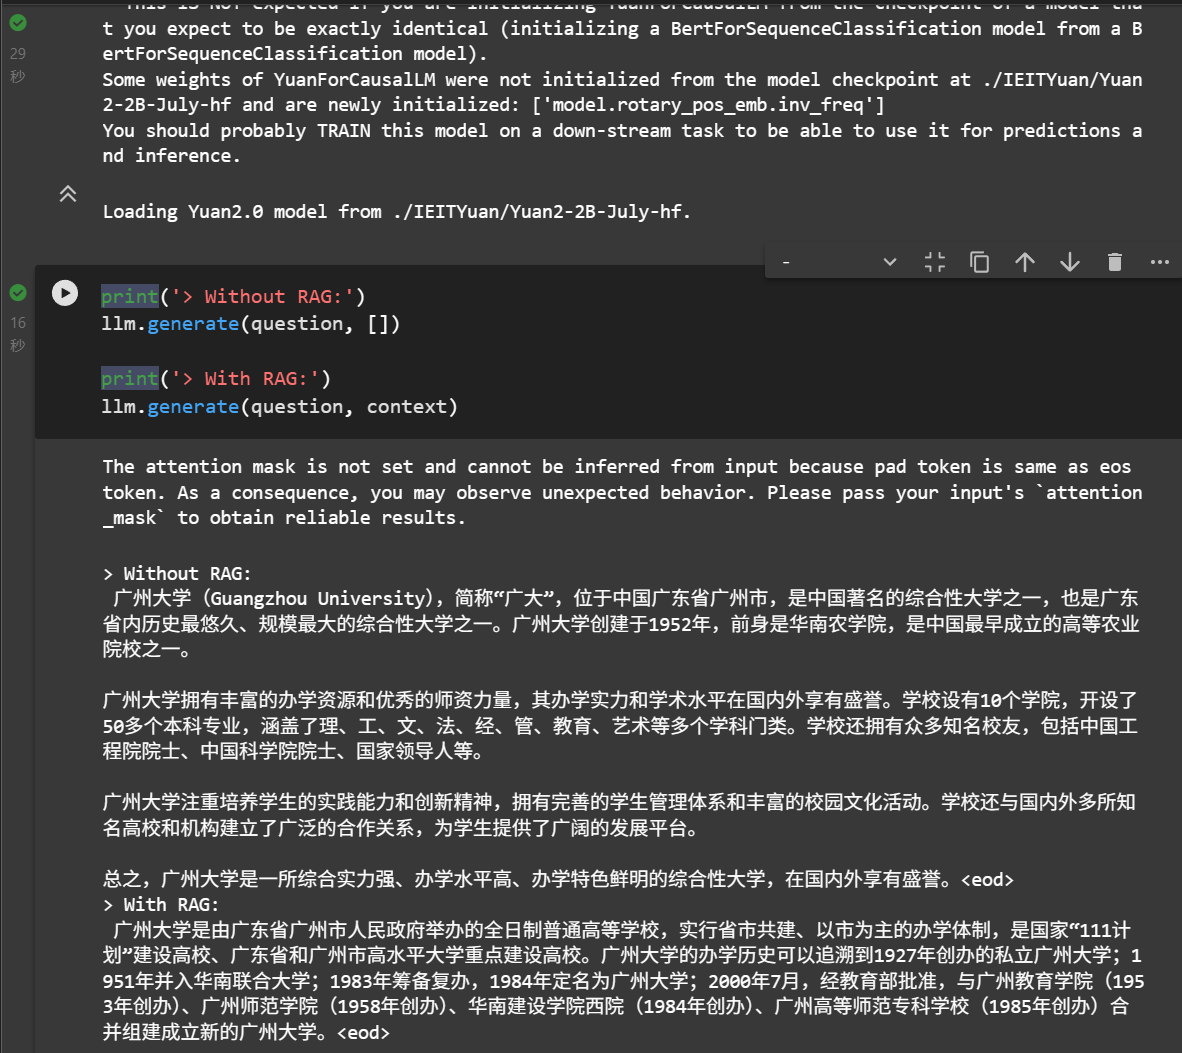Copy the cell using the duplicate icon
Viewport: 1182px width, 1053px height.
[x=979, y=262]
